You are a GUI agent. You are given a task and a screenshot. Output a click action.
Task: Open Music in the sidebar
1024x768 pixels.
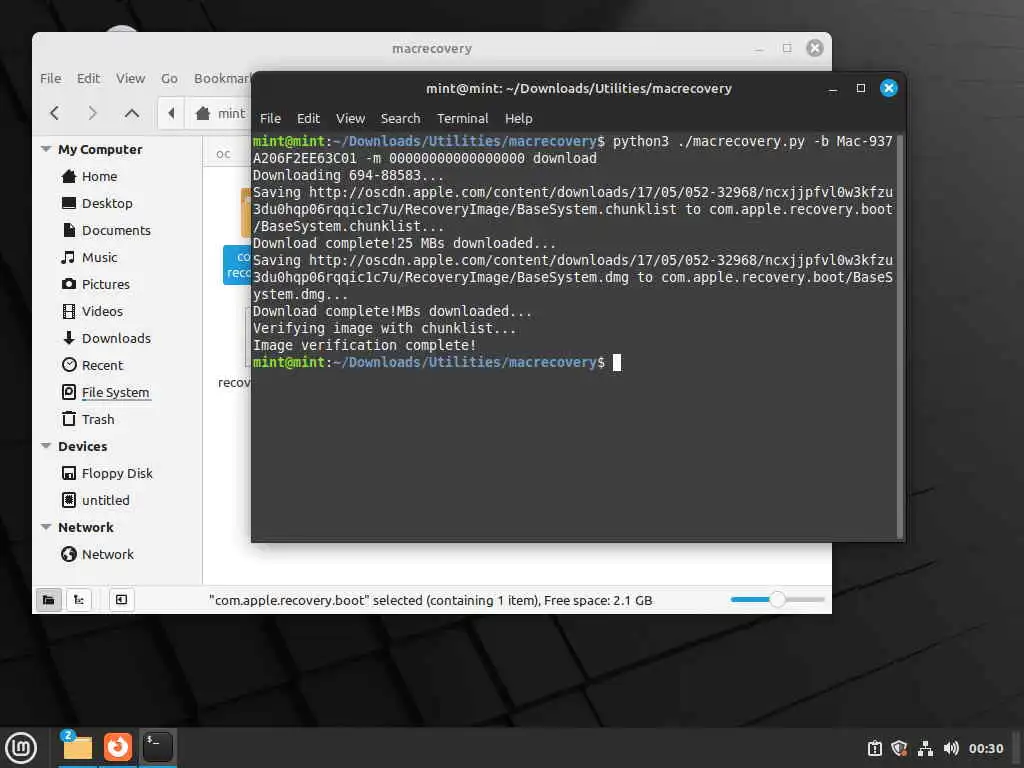pyautogui.click(x=99, y=257)
